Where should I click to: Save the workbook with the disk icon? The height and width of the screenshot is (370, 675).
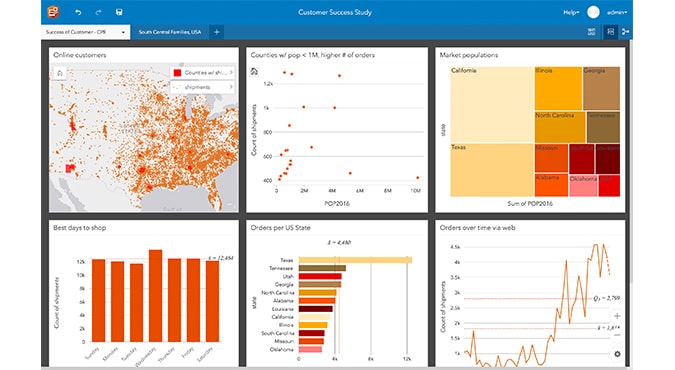pyautogui.click(x=119, y=12)
